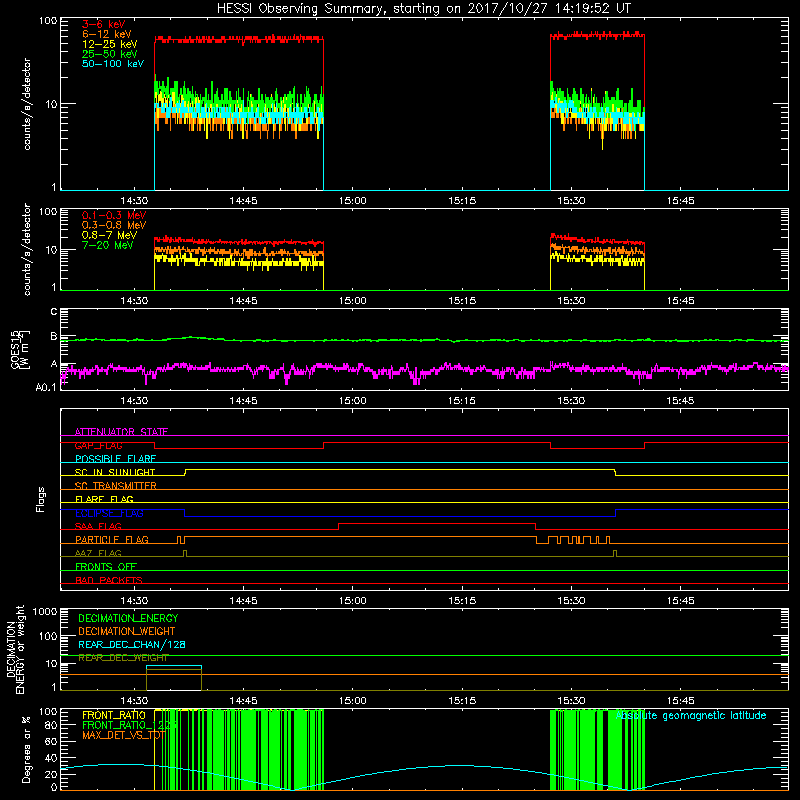Click the SC_TRANSMITTER flag label

[116, 486]
